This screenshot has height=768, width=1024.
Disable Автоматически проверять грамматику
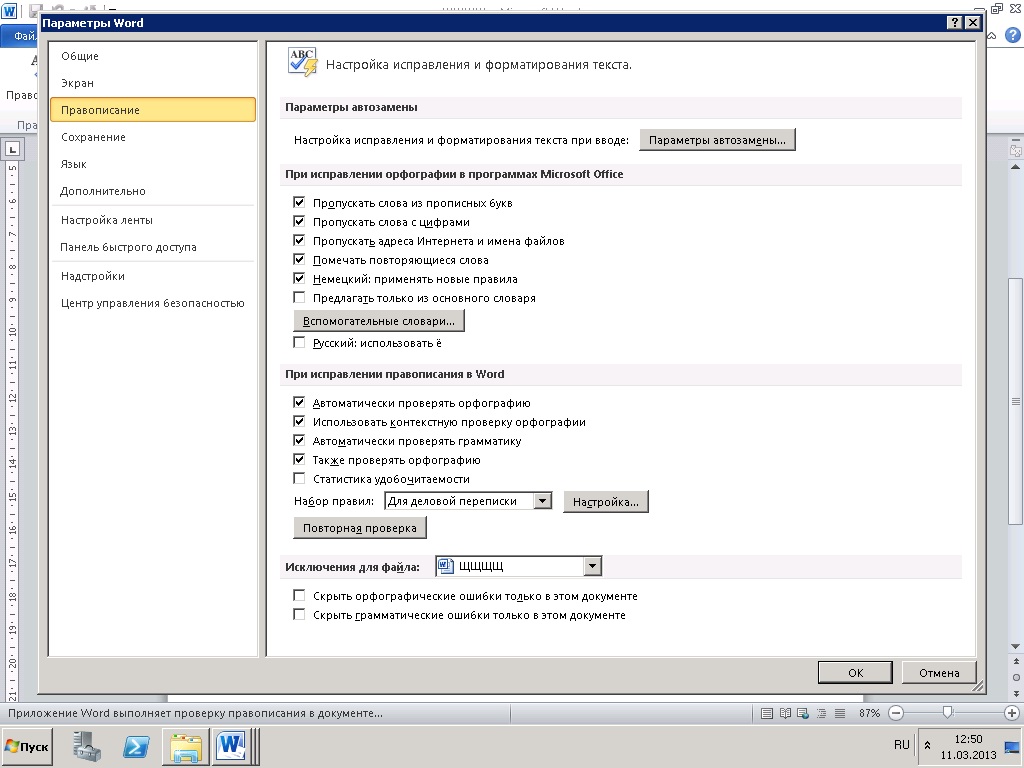pyautogui.click(x=299, y=440)
